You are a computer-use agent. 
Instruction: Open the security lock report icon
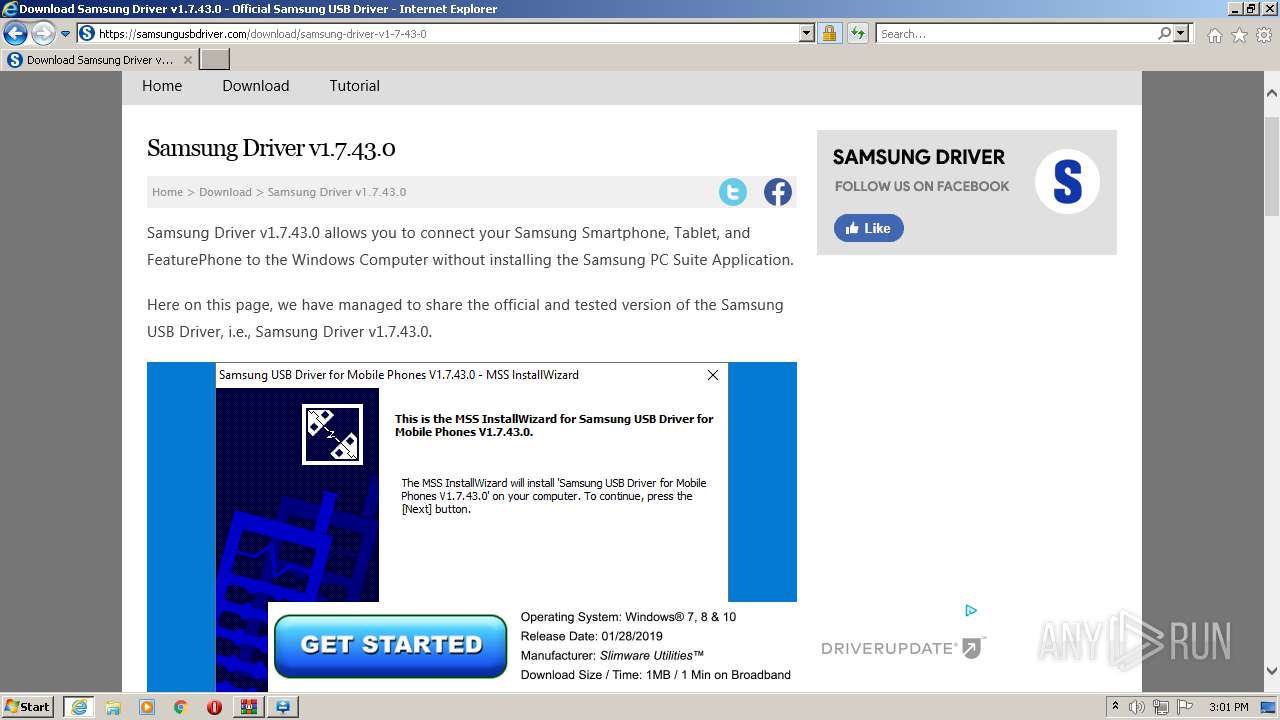point(829,33)
